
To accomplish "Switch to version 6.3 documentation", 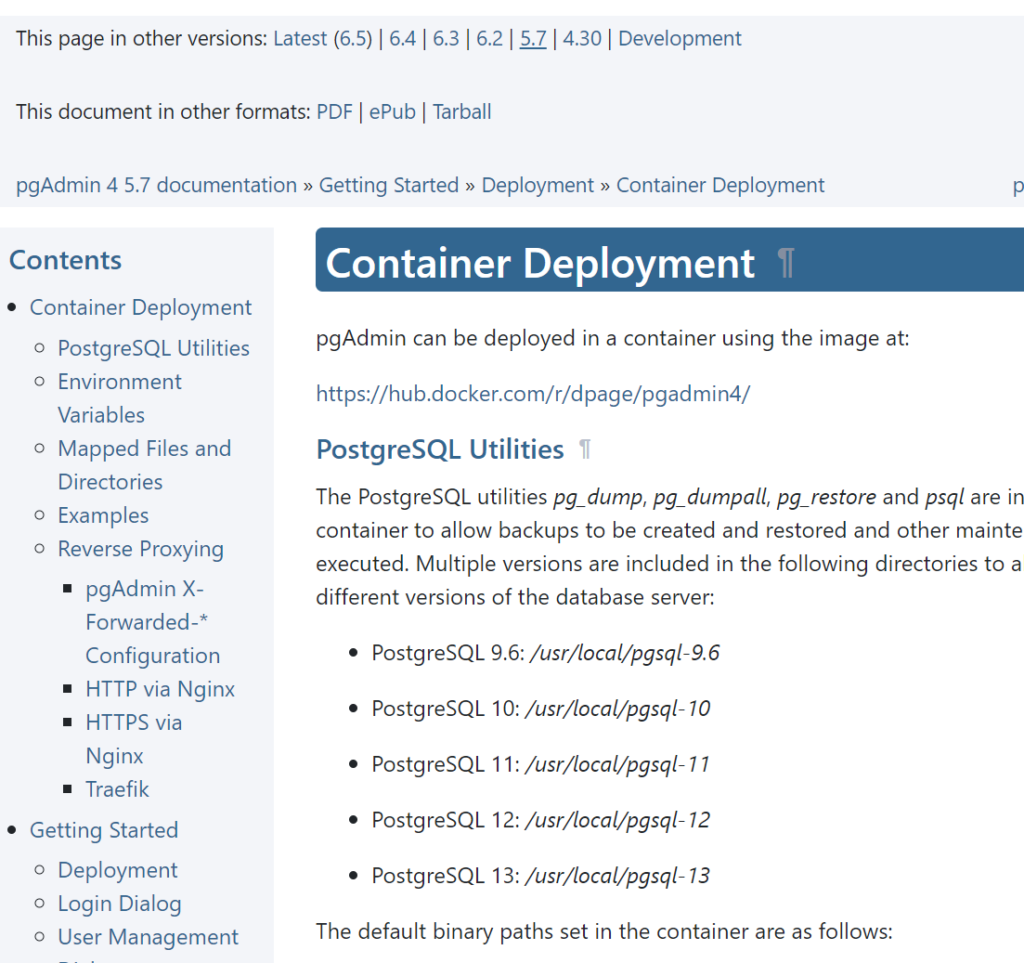I will pyautogui.click(x=446, y=39).
